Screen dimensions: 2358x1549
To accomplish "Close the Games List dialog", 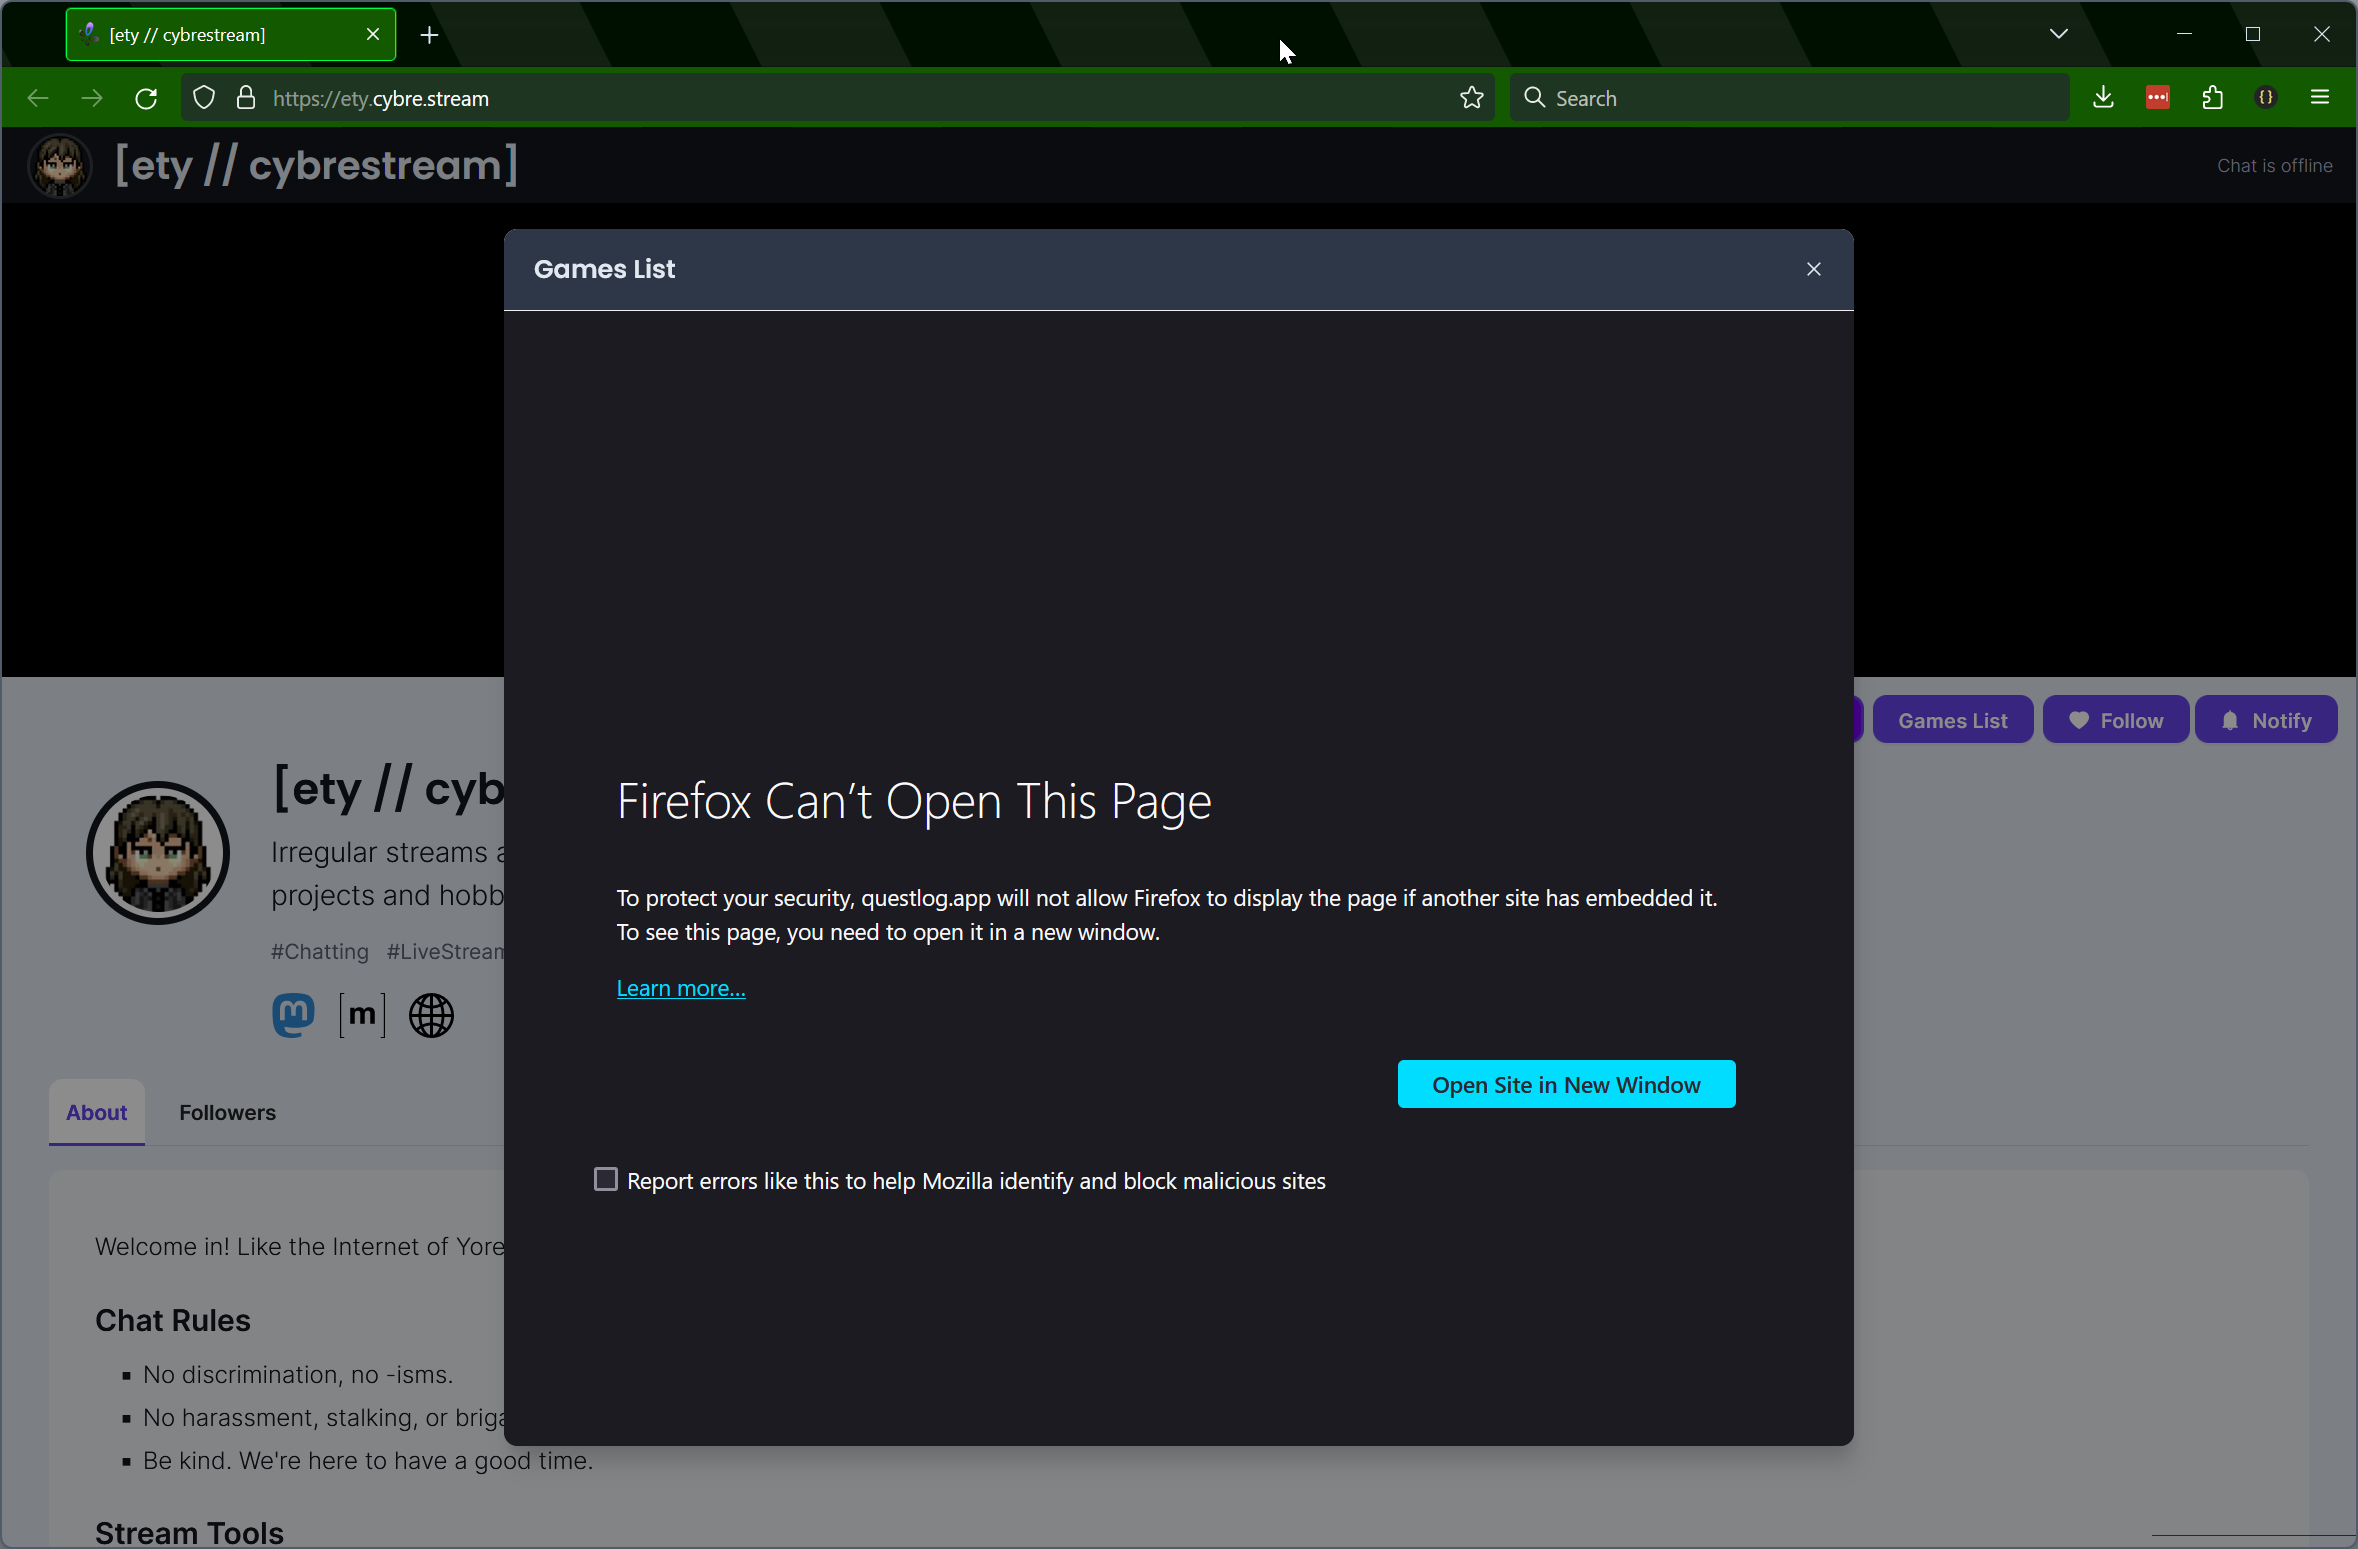I will (1814, 269).
